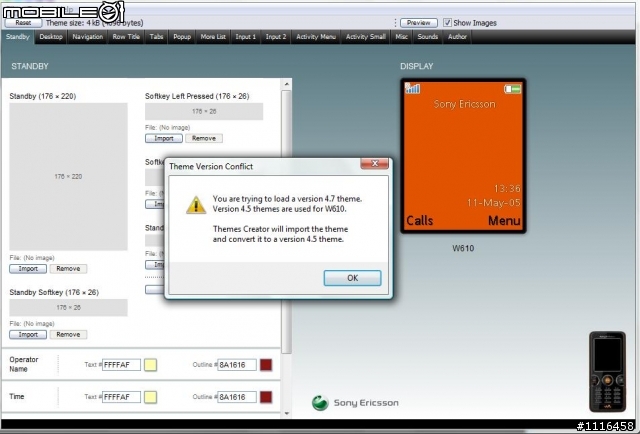Open the Navigation tab
This screenshot has width=640, height=434.
(88, 37)
